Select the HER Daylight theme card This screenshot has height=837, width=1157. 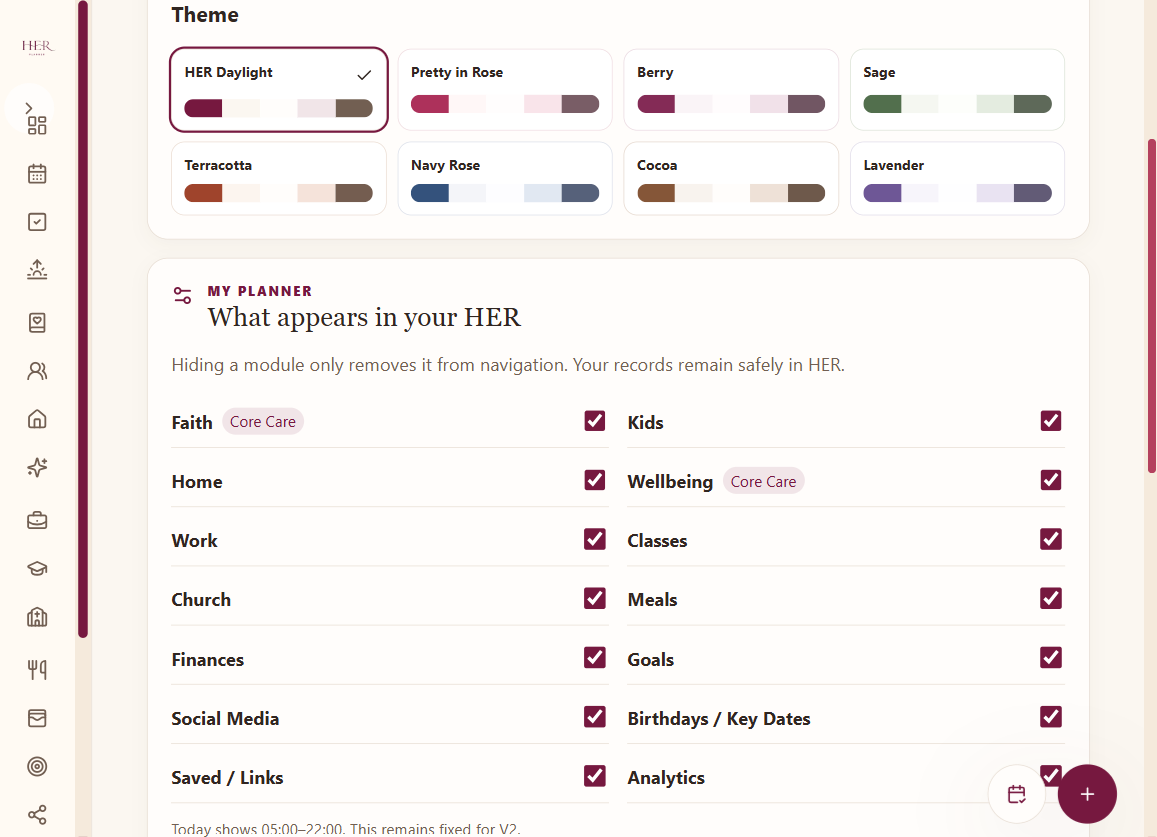pyautogui.click(x=279, y=90)
